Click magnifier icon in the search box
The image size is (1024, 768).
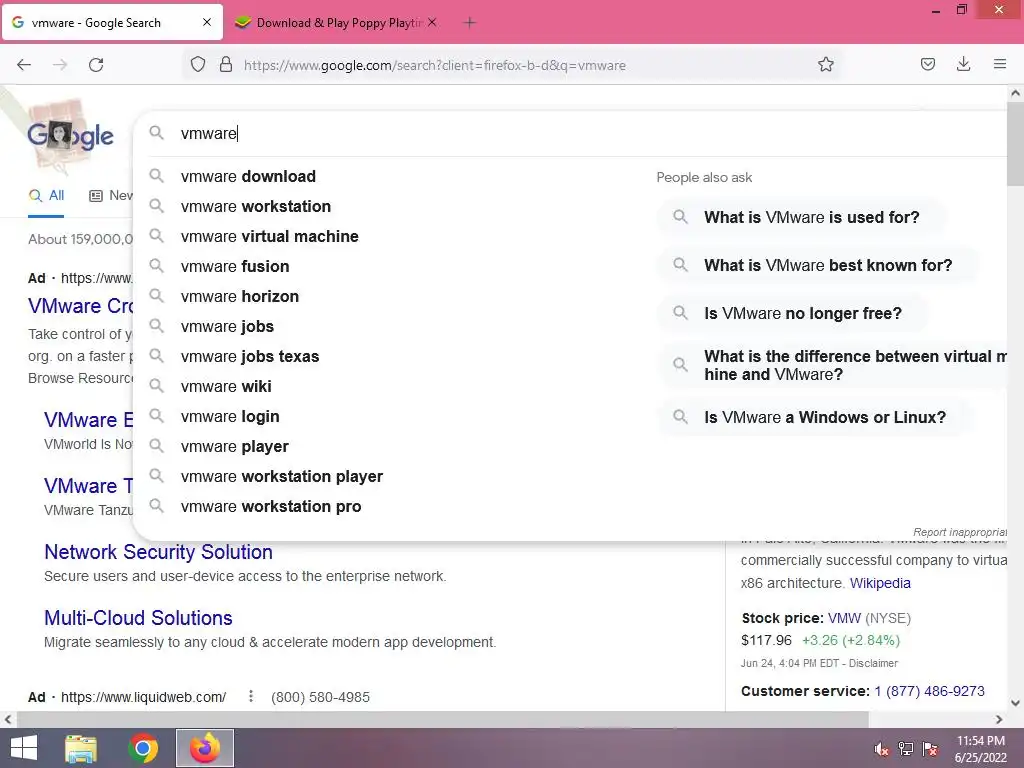click(x=156, y=133)
